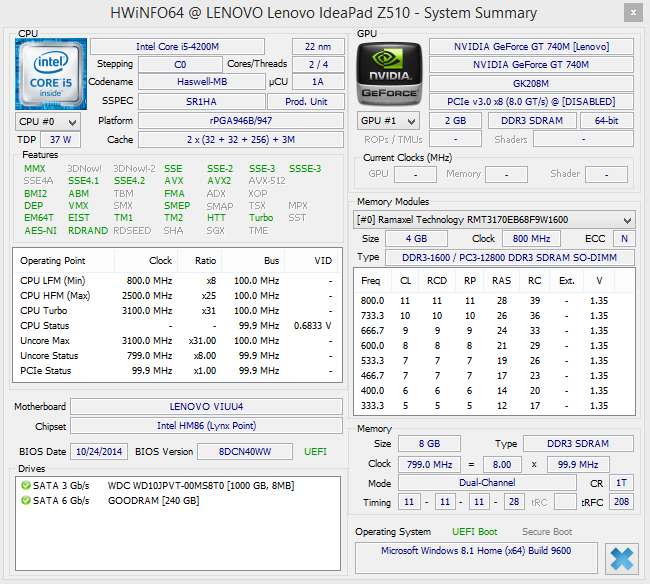Click the AES-NI feature label

40,230
